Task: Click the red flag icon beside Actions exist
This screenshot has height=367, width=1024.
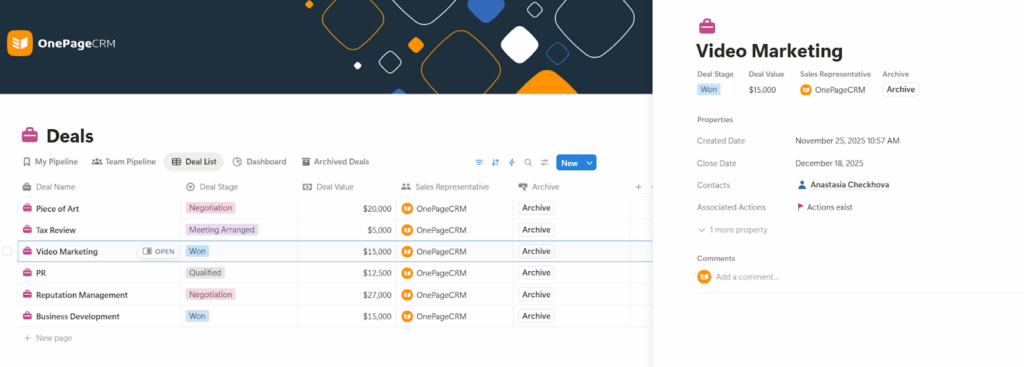Action: (801, 207)
